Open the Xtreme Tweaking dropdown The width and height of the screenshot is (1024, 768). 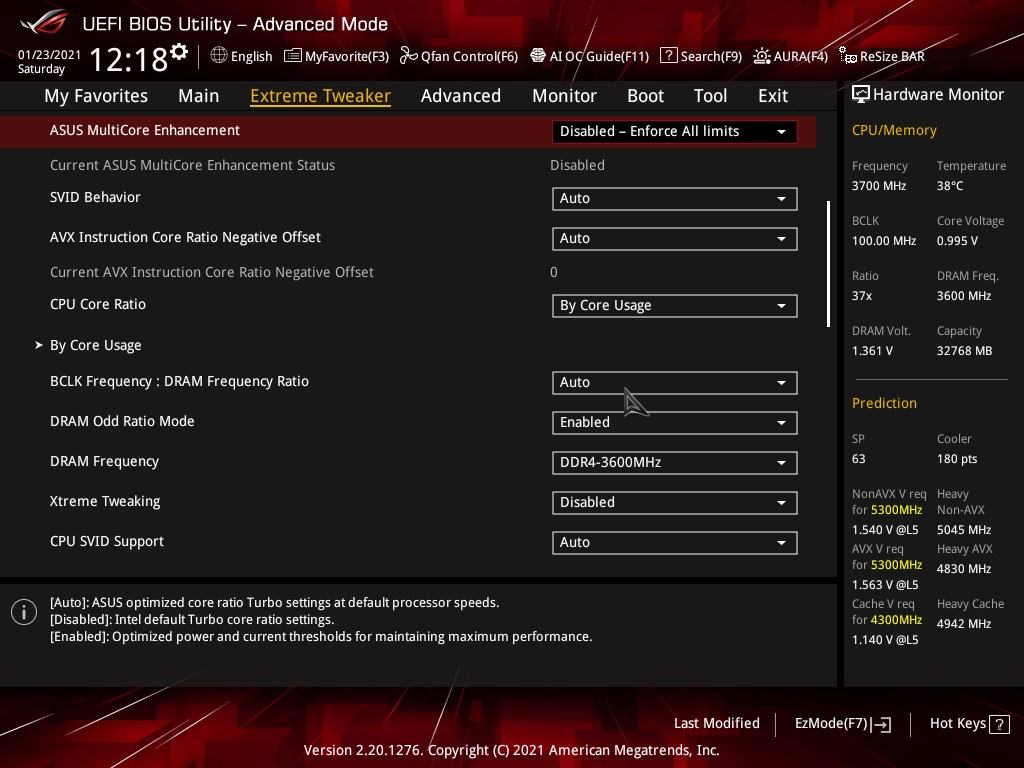coord(675,502)
